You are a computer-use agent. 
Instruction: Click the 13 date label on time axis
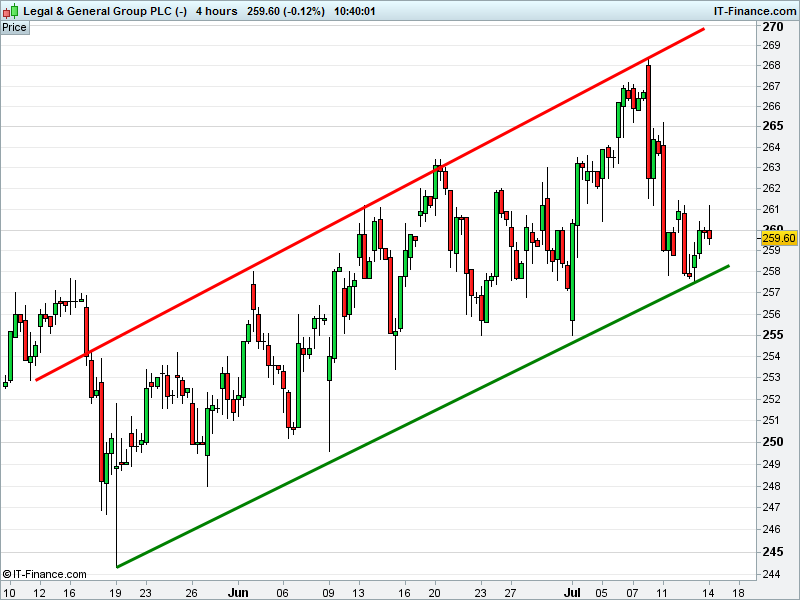pyautogui.click(x=359, y=593)
